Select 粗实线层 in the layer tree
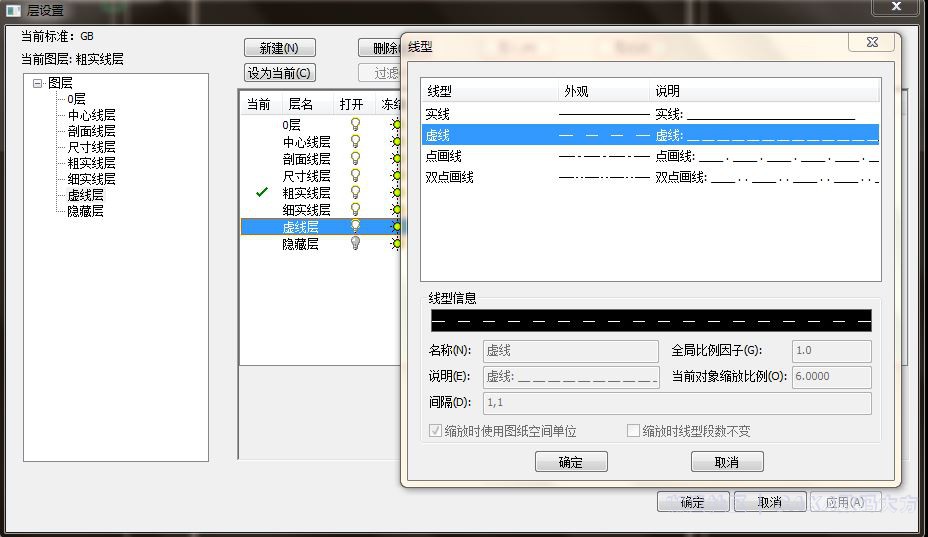 coord(91,163)
